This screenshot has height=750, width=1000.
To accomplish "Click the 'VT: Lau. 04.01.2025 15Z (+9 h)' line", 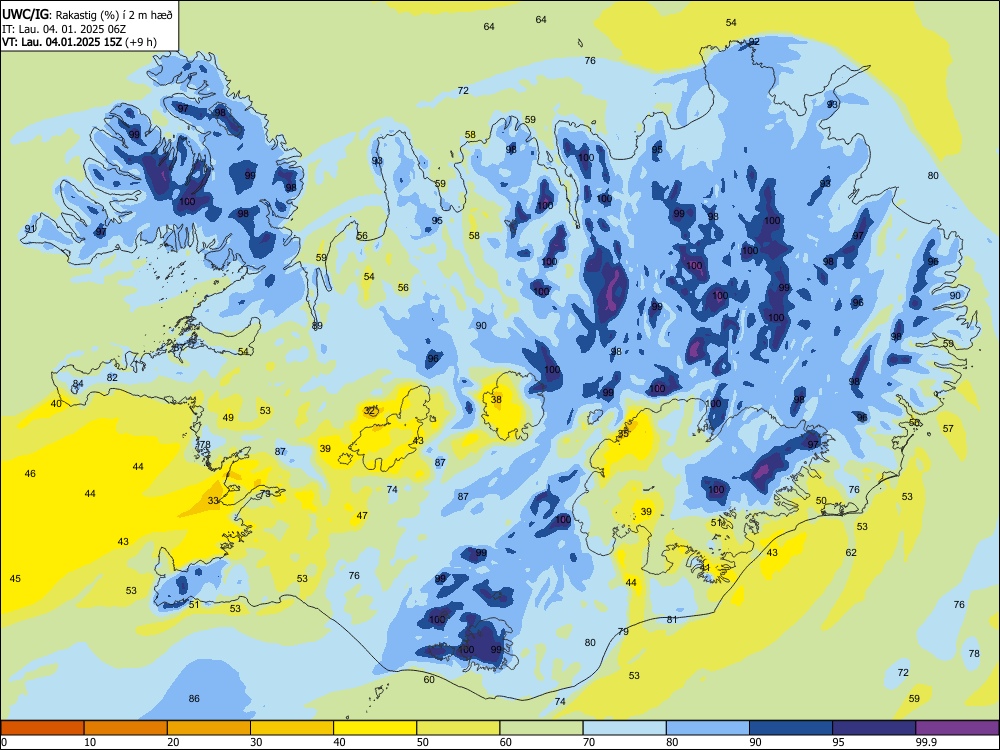I will (x=79, y=42).
